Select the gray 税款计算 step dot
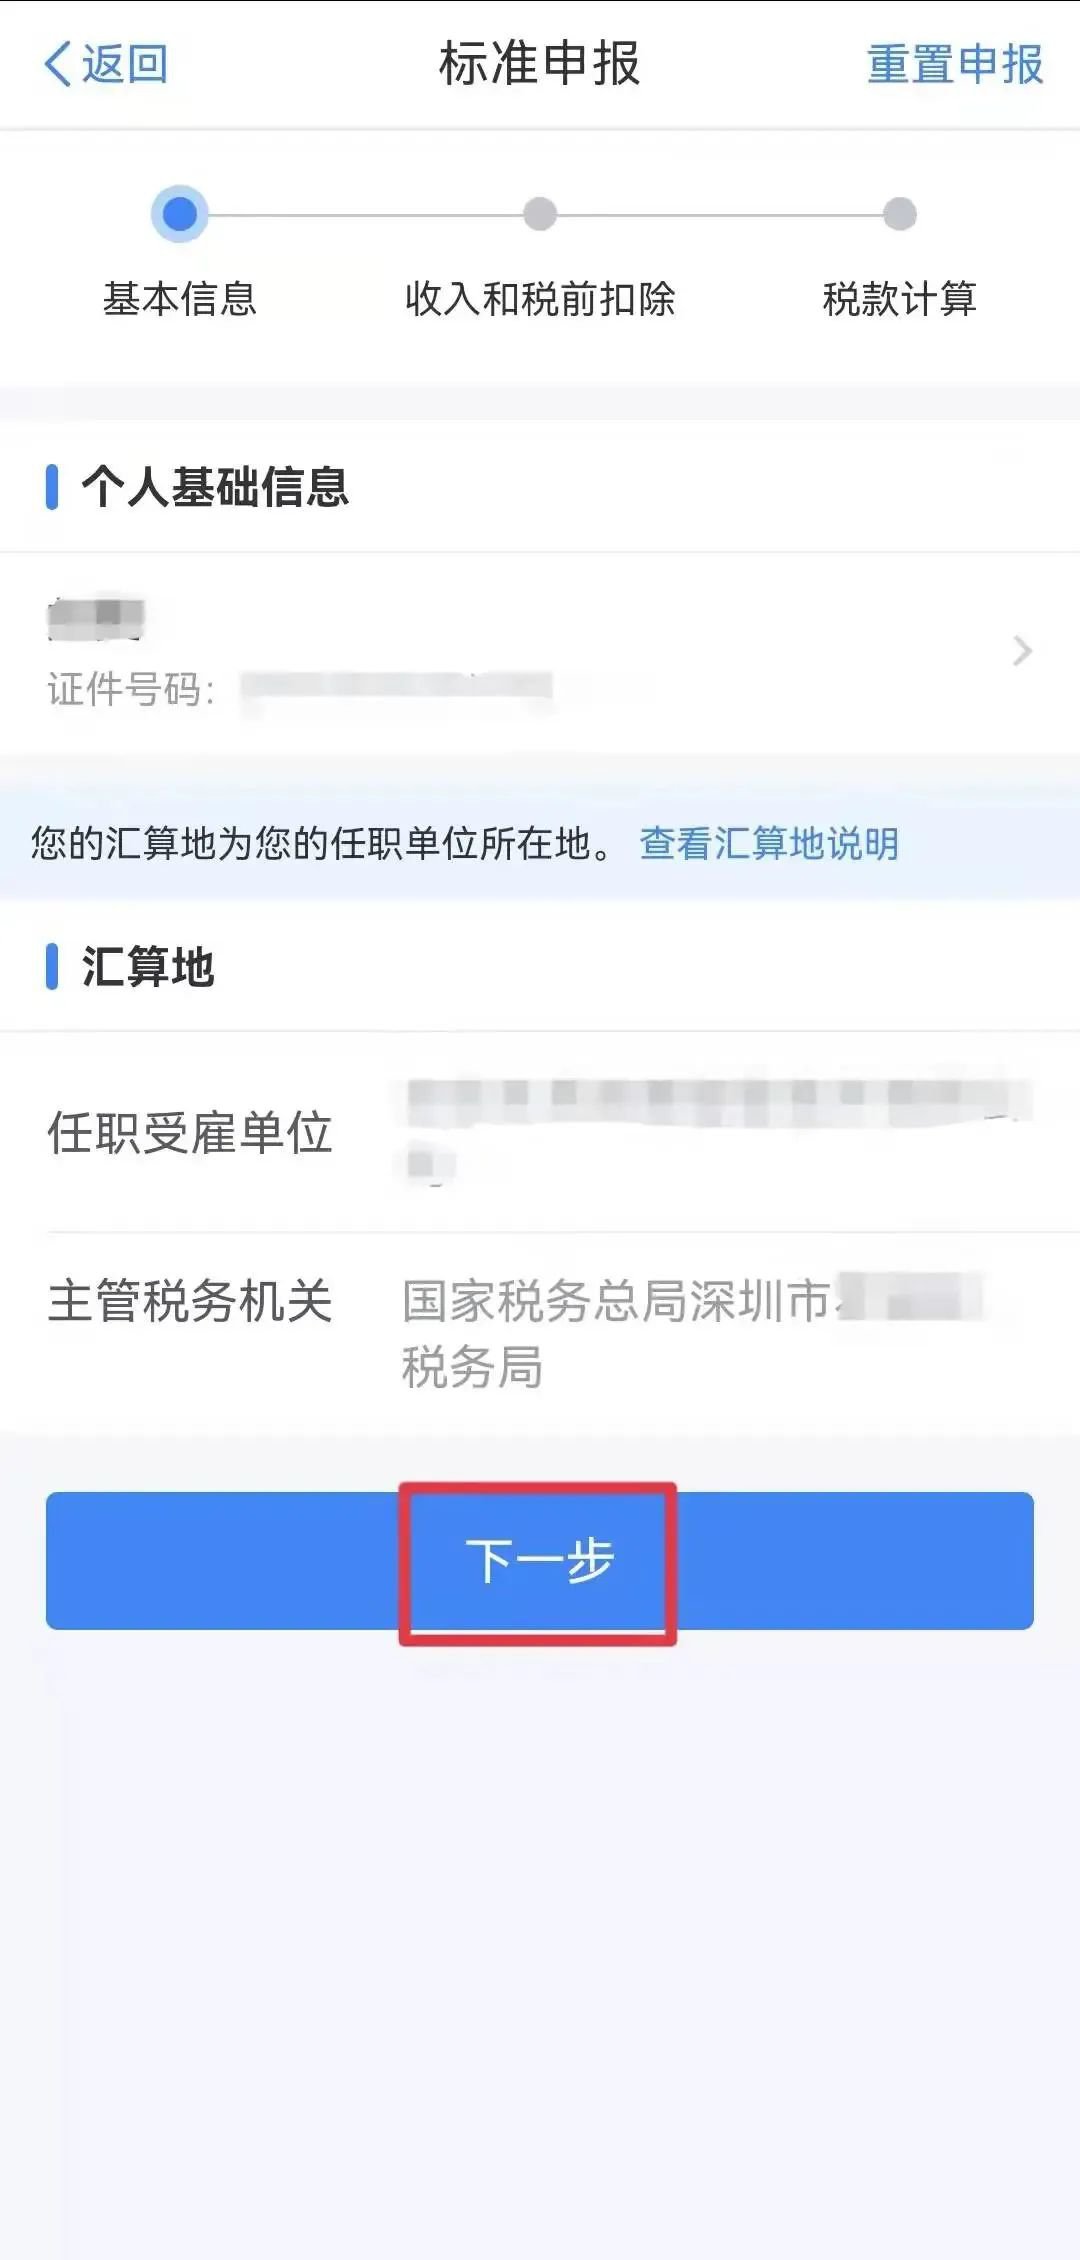The width and height of the screenshot is (1080, 2260). click(x=900, y=214)
